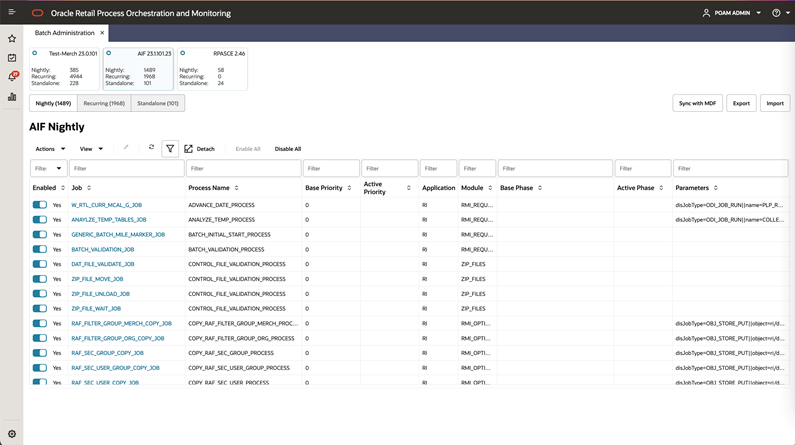Sort by Enabled column arrows
The width and height of the screenshot is (795, 445).
63,188
